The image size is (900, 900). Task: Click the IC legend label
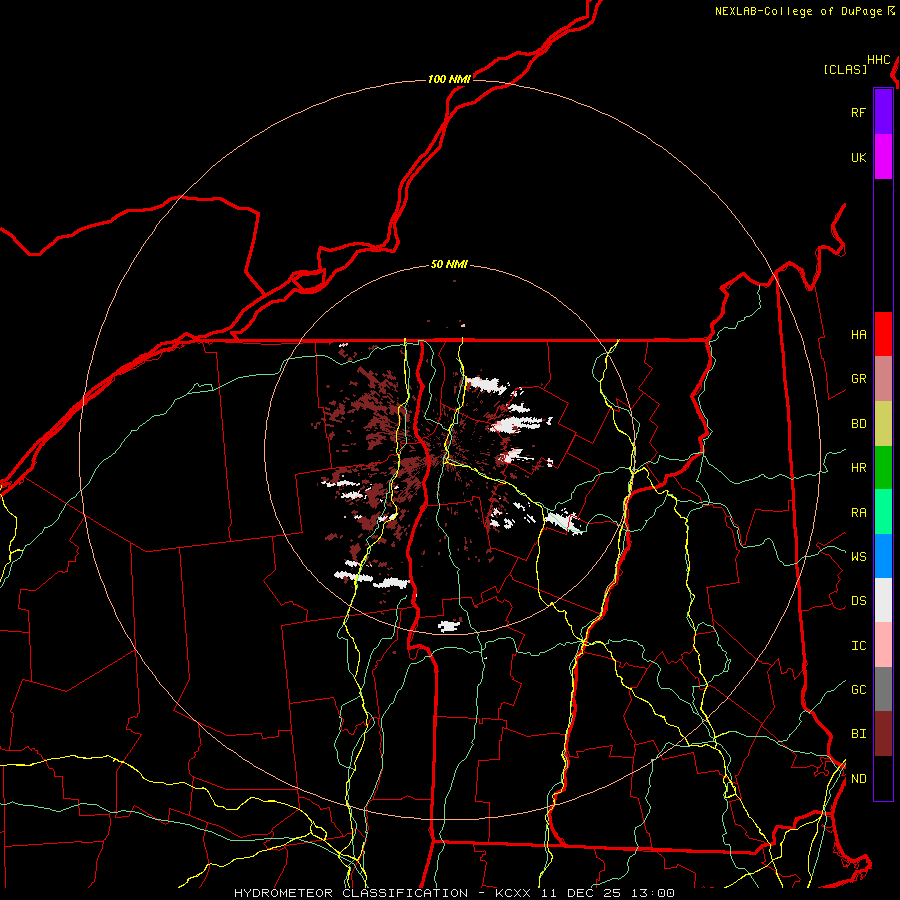[x=858, y=646]
